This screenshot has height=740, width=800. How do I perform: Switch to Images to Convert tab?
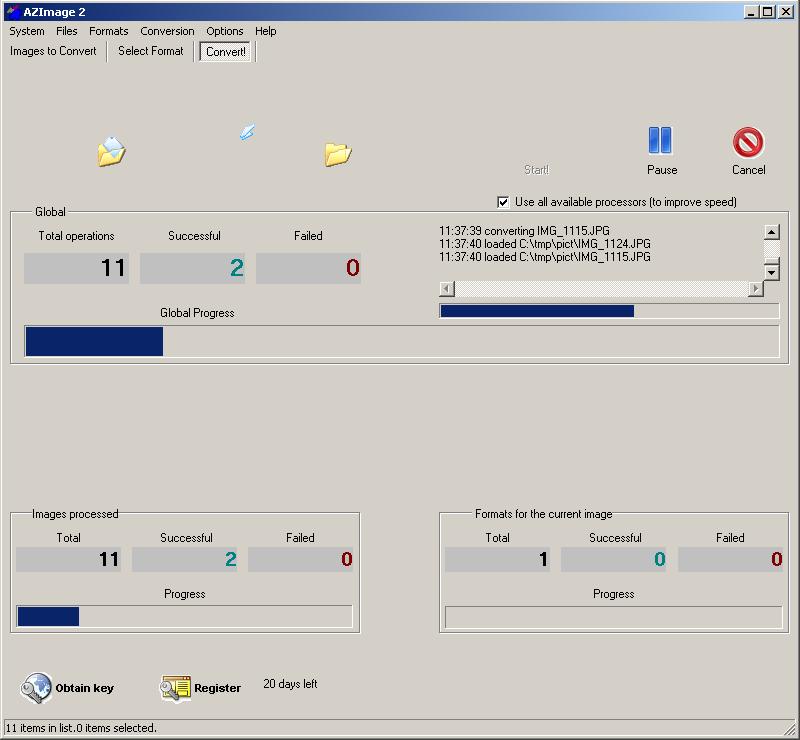point(53,51)
